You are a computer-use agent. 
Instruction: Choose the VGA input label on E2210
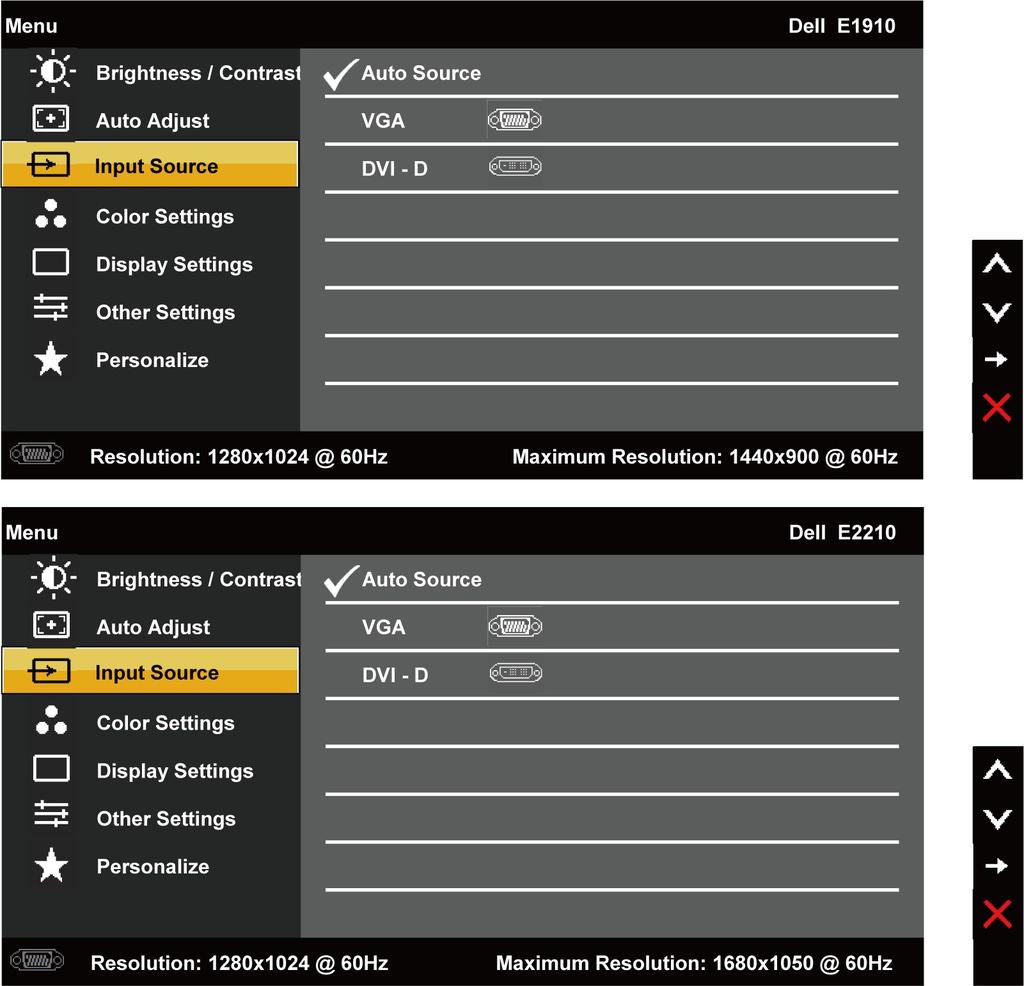[384, 628]
